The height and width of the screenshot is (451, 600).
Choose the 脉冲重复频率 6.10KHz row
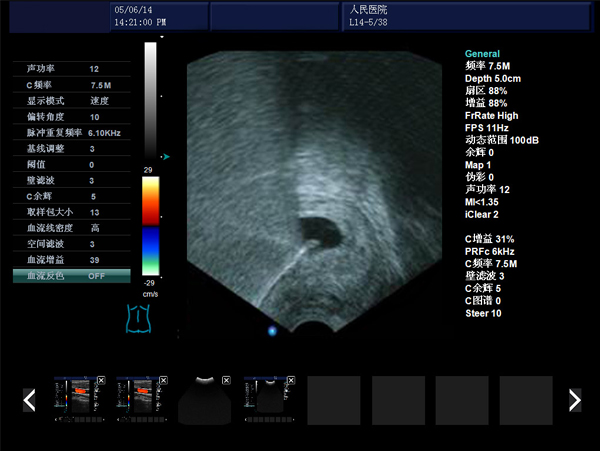click(71, 132)
